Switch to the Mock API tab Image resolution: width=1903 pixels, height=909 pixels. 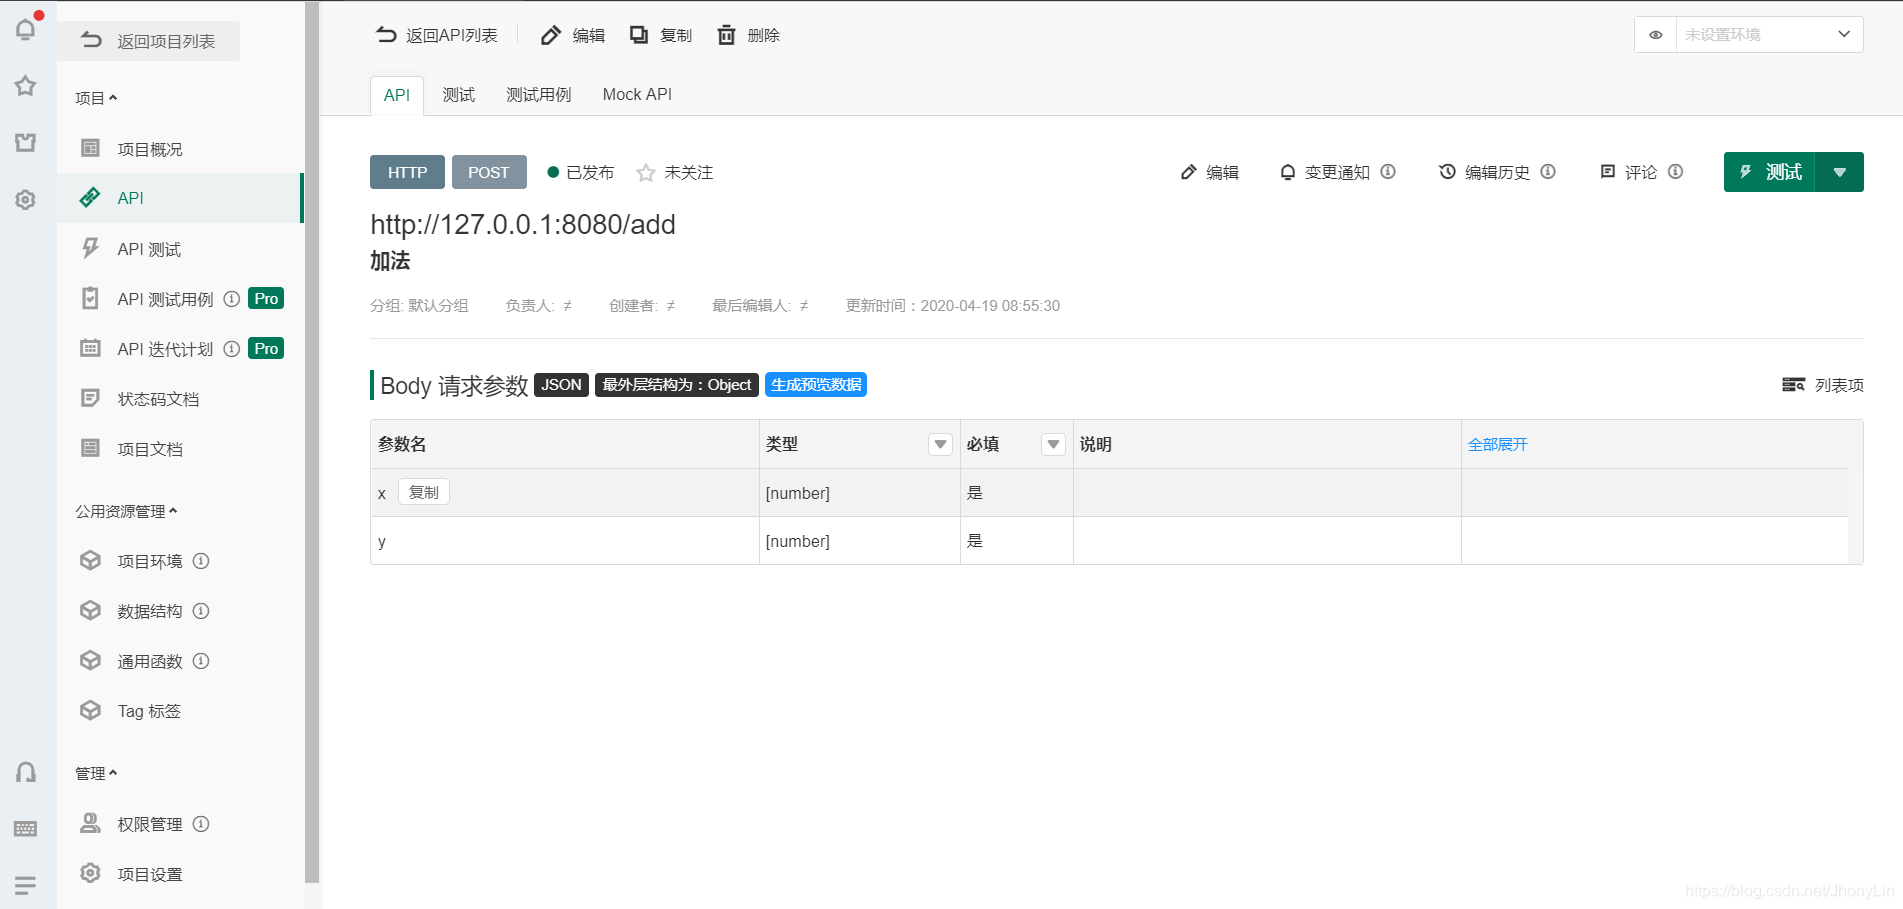636,94
